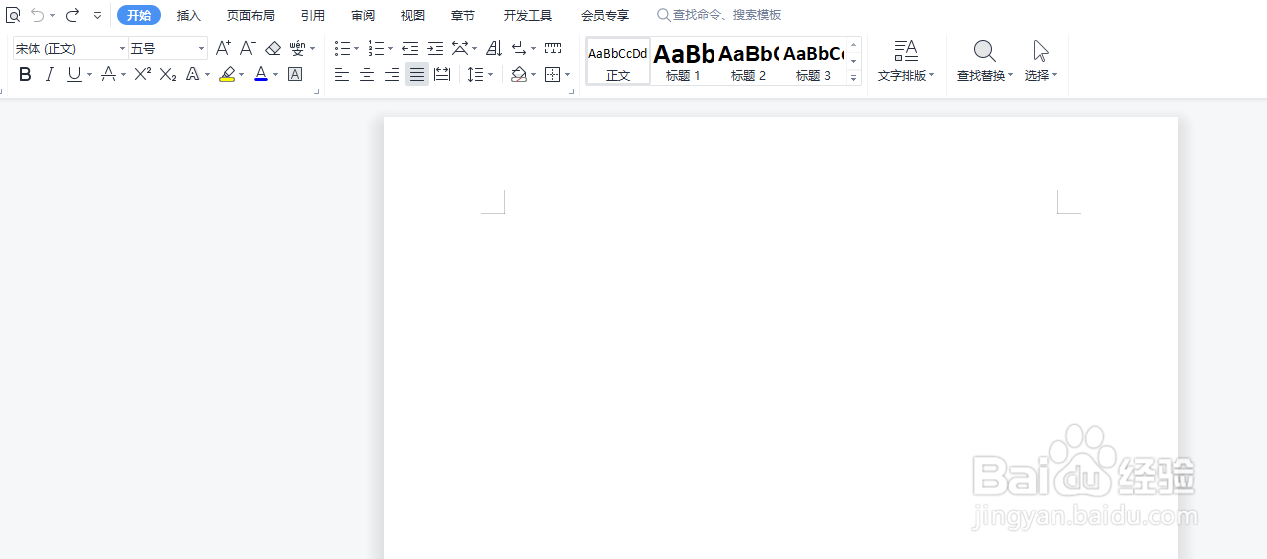Center align the text

click(x=367, y=74)
